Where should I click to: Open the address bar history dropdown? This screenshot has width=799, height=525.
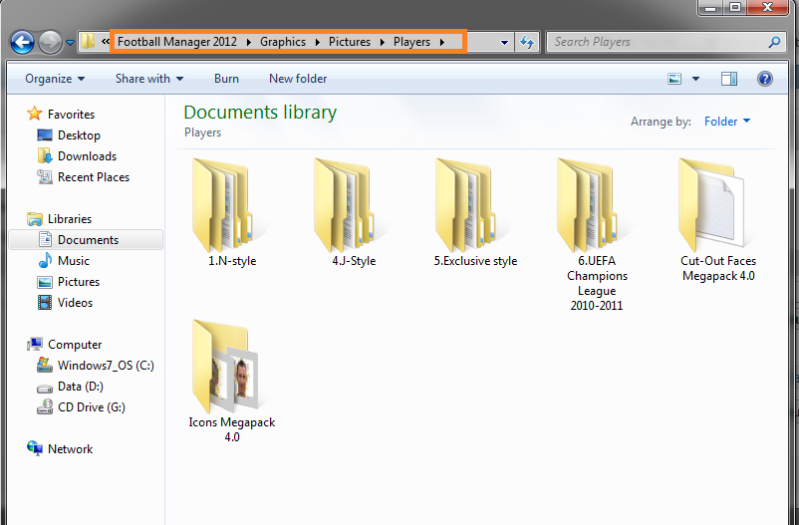point(504,42)
